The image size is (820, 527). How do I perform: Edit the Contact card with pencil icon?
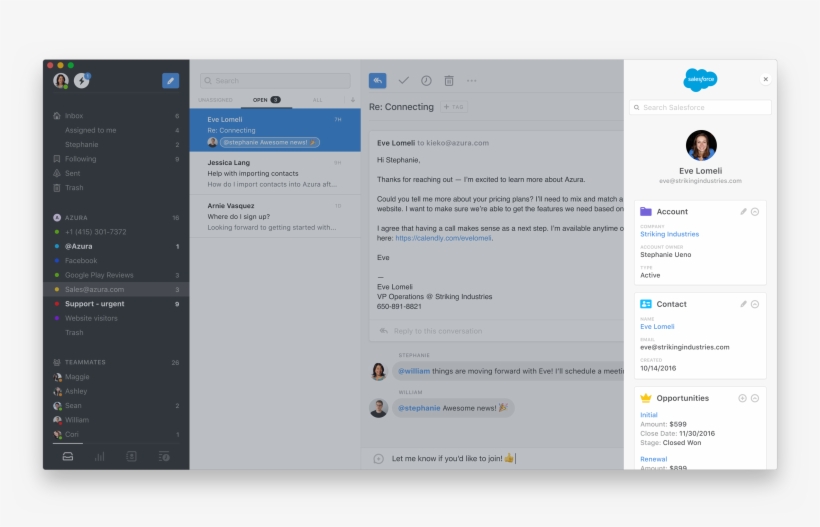click(743, 304)
